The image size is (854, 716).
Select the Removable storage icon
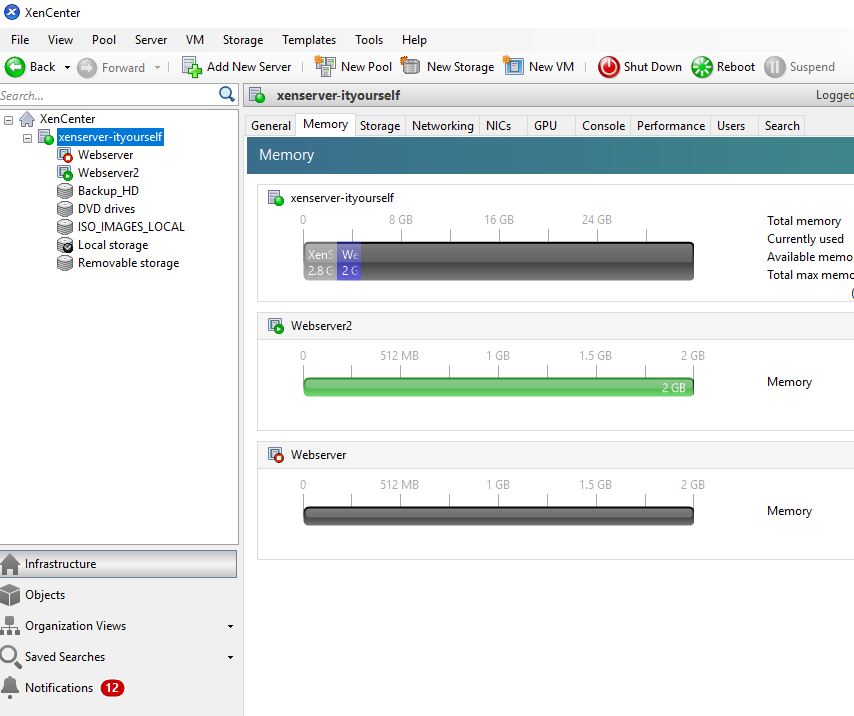click(65, 263)
